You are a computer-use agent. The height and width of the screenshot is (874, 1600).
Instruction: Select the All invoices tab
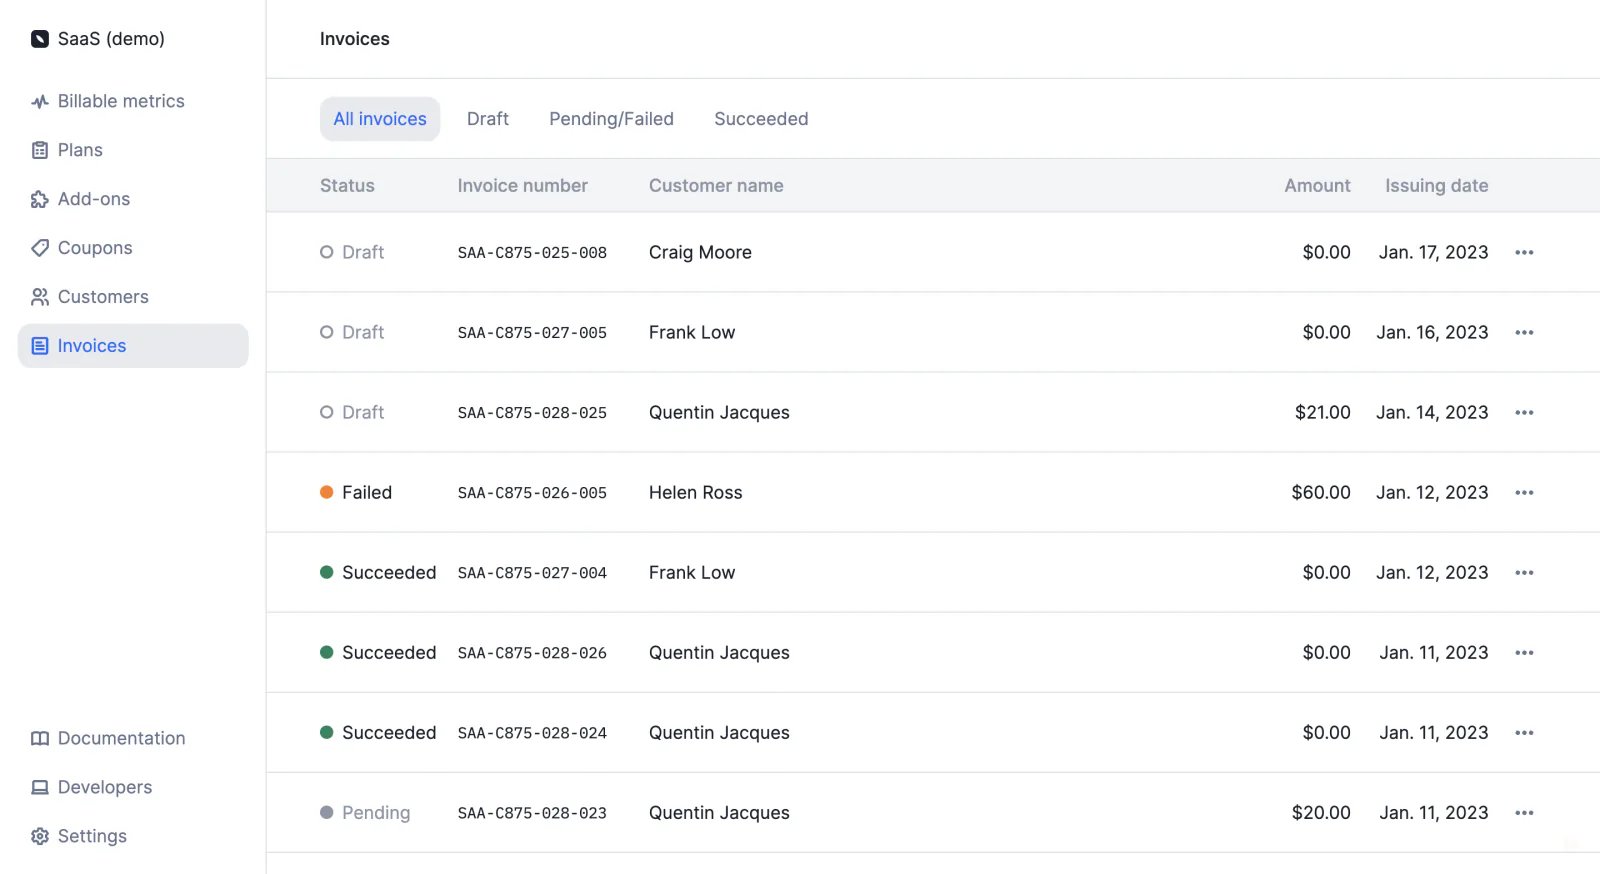pyautogui.click(x=380, y=119)
